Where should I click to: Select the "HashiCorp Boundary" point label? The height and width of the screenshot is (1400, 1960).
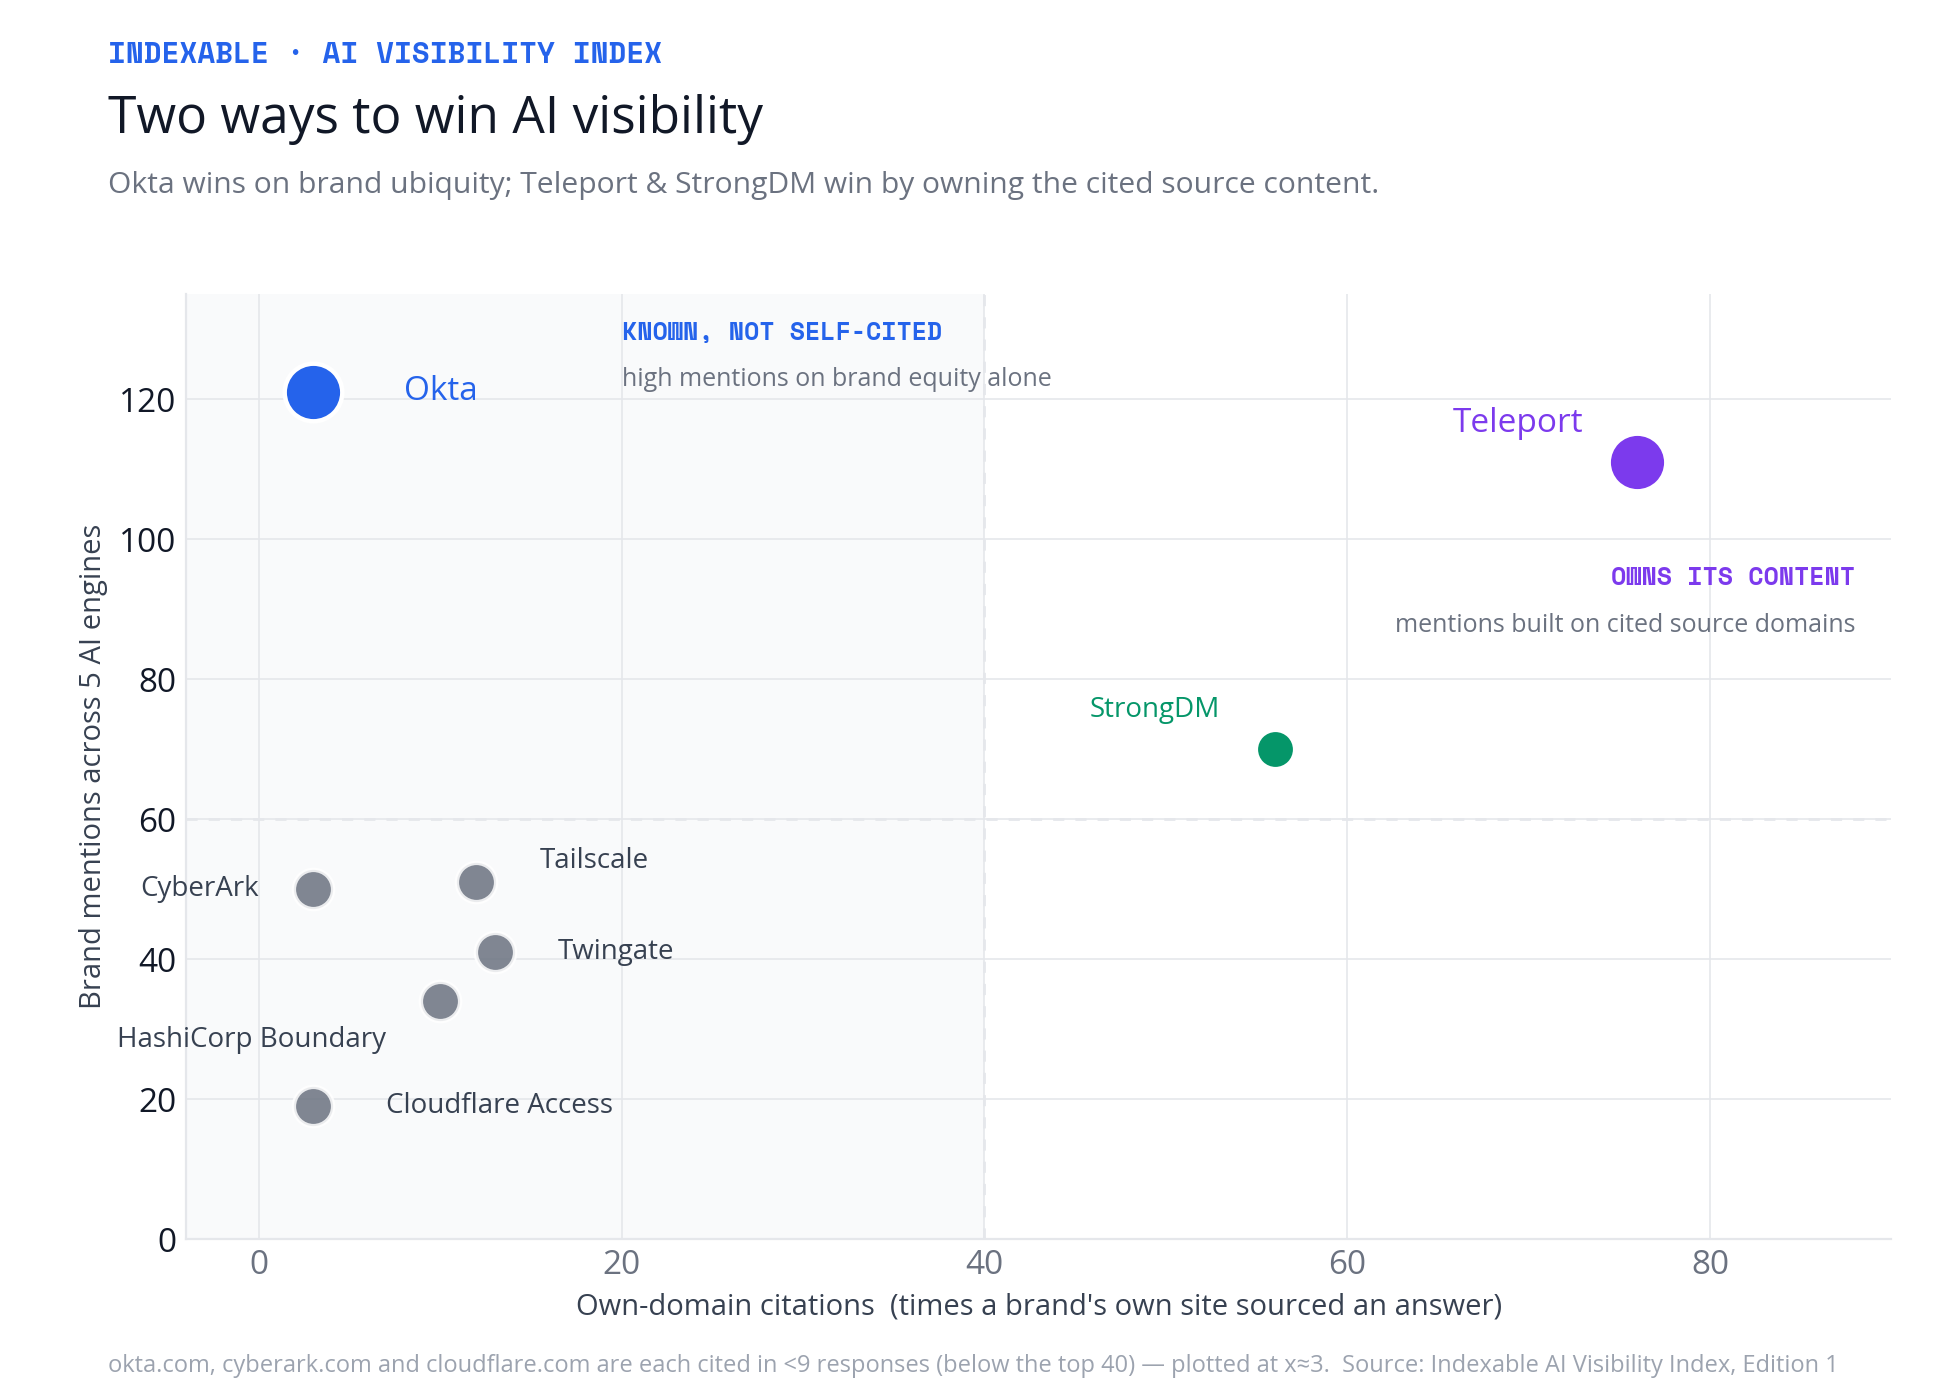(x=252, y=1038)
